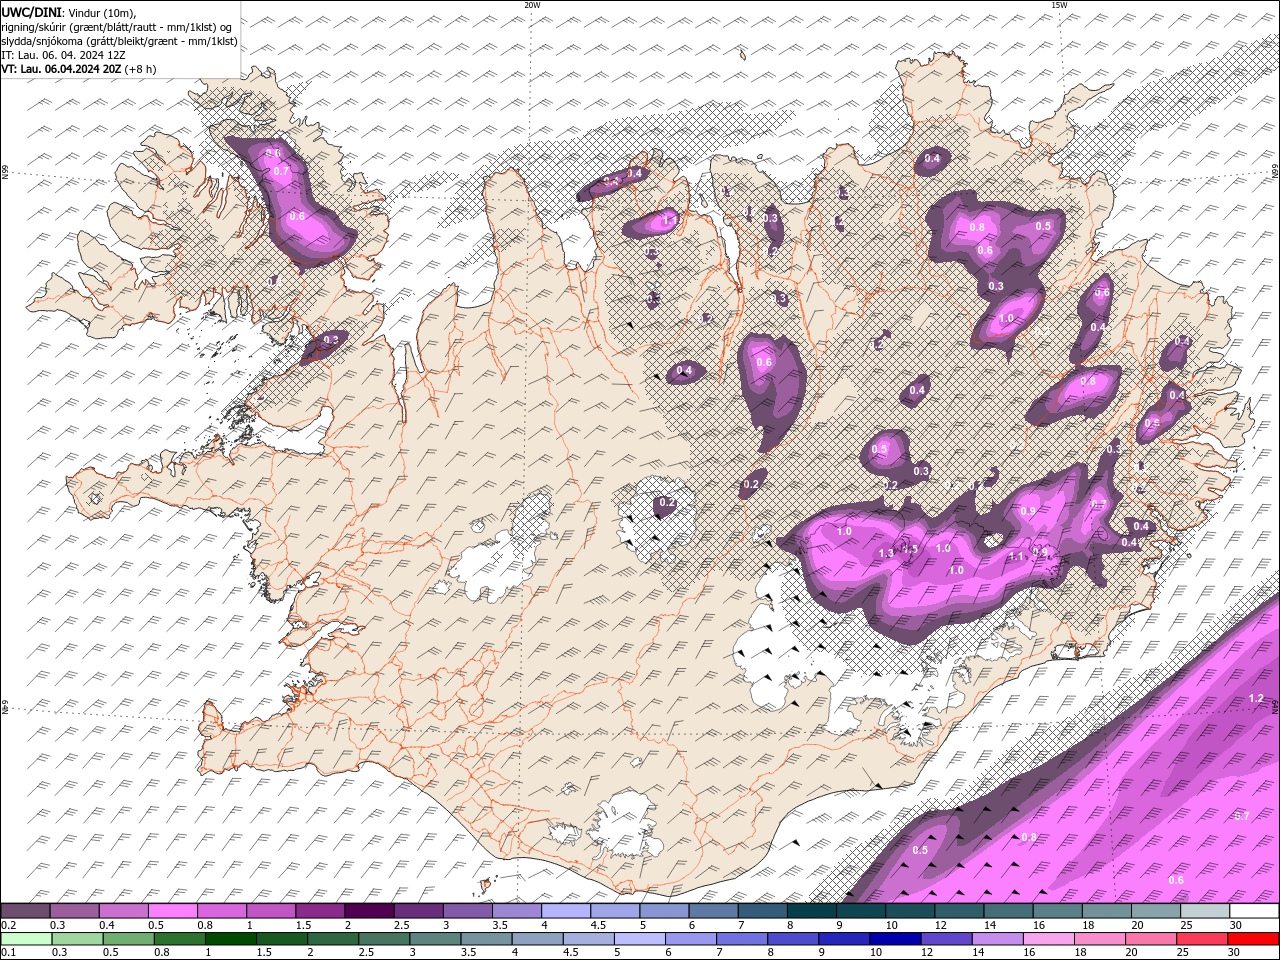Image resolution: width=1280 pixels, height=960 pixels.
Task: Click the snow legend swatch between 1 and 1.5
Action: [x=270, y=911]
